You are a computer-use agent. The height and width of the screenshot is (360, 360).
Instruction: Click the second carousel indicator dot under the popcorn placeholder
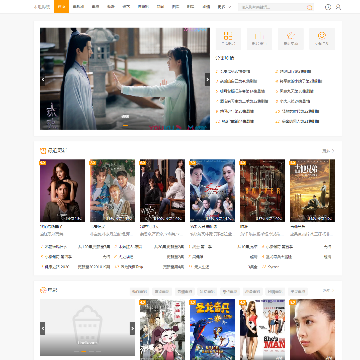coord(84,351)
